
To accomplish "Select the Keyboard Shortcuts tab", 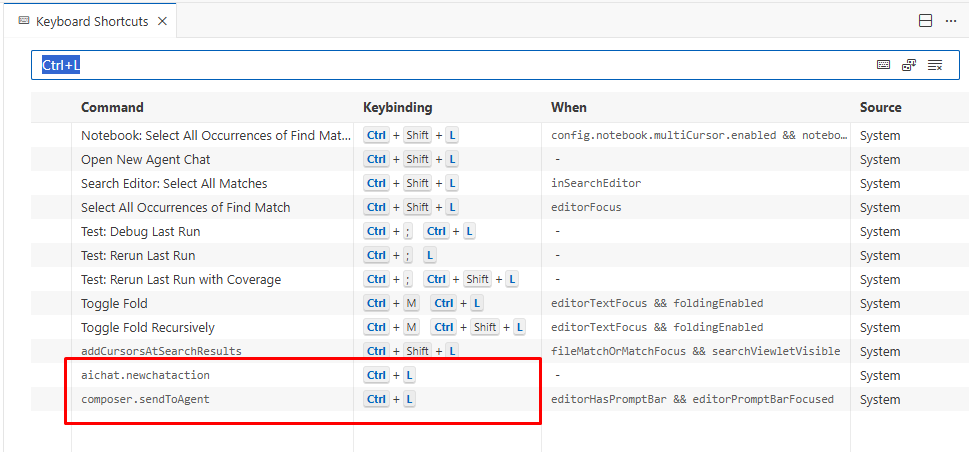I will 91,21.
